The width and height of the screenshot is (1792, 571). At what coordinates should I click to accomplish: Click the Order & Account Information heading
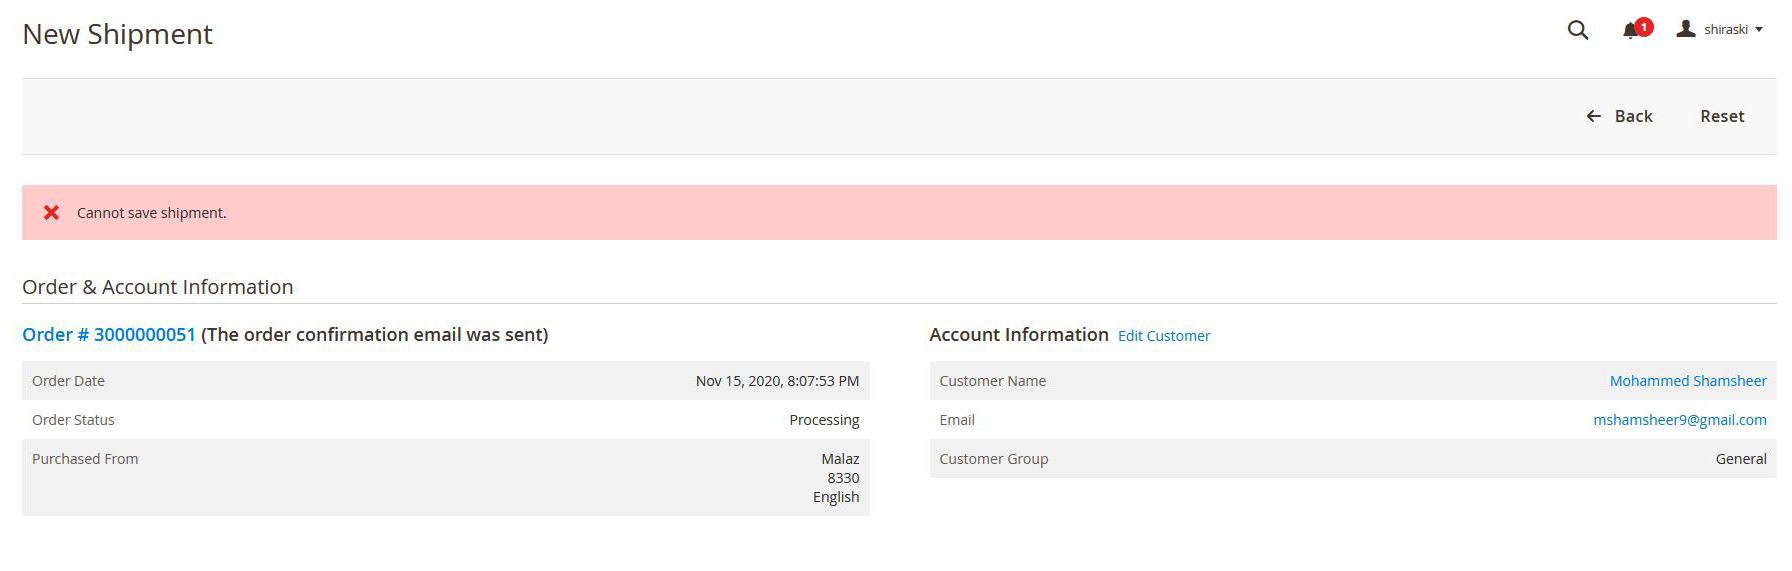(157, 287)
